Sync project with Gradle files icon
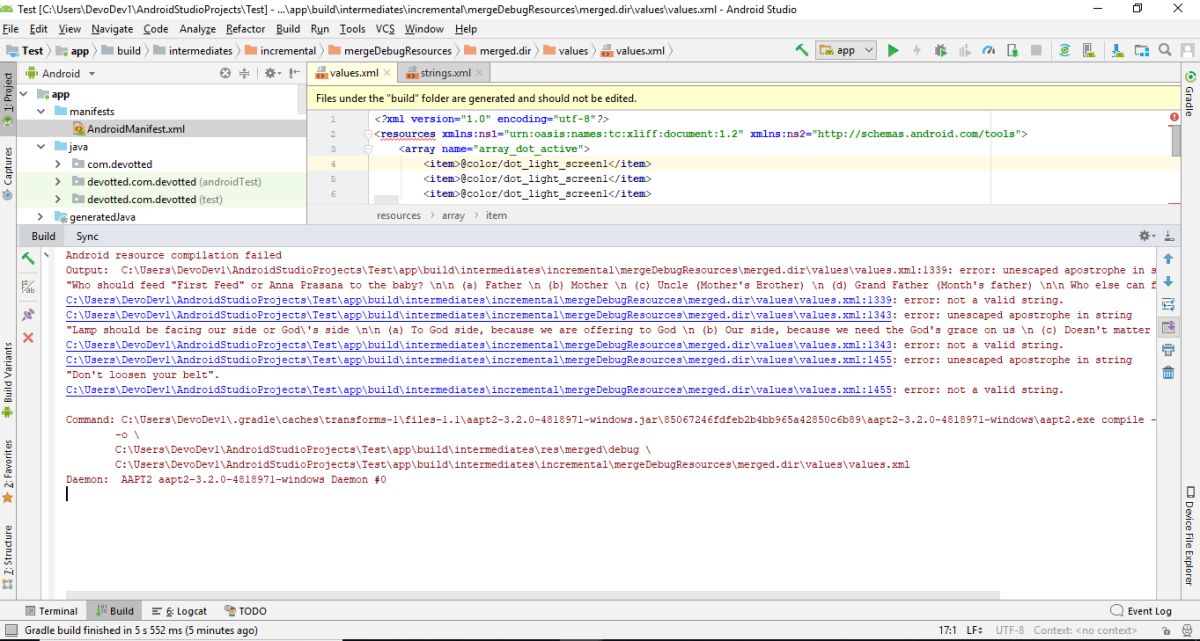The image size is (1200, 641). [1066, 50]
